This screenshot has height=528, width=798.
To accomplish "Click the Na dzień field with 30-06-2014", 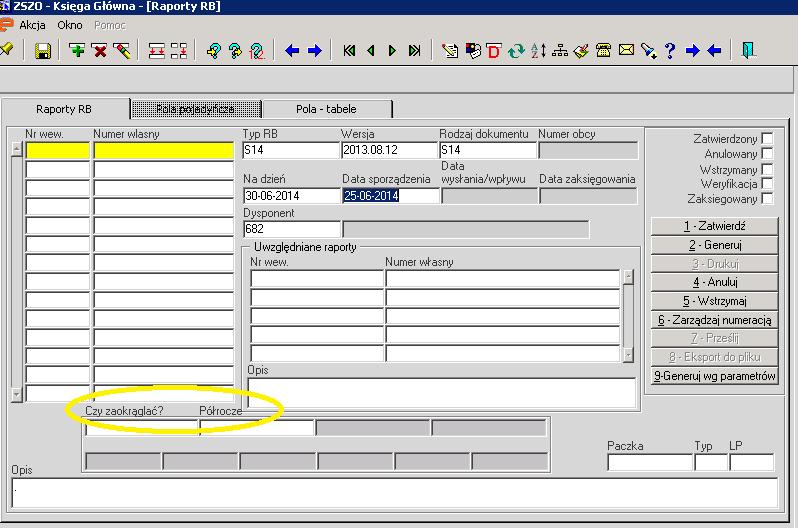I will pyautogui.click(x=291, y=196).
